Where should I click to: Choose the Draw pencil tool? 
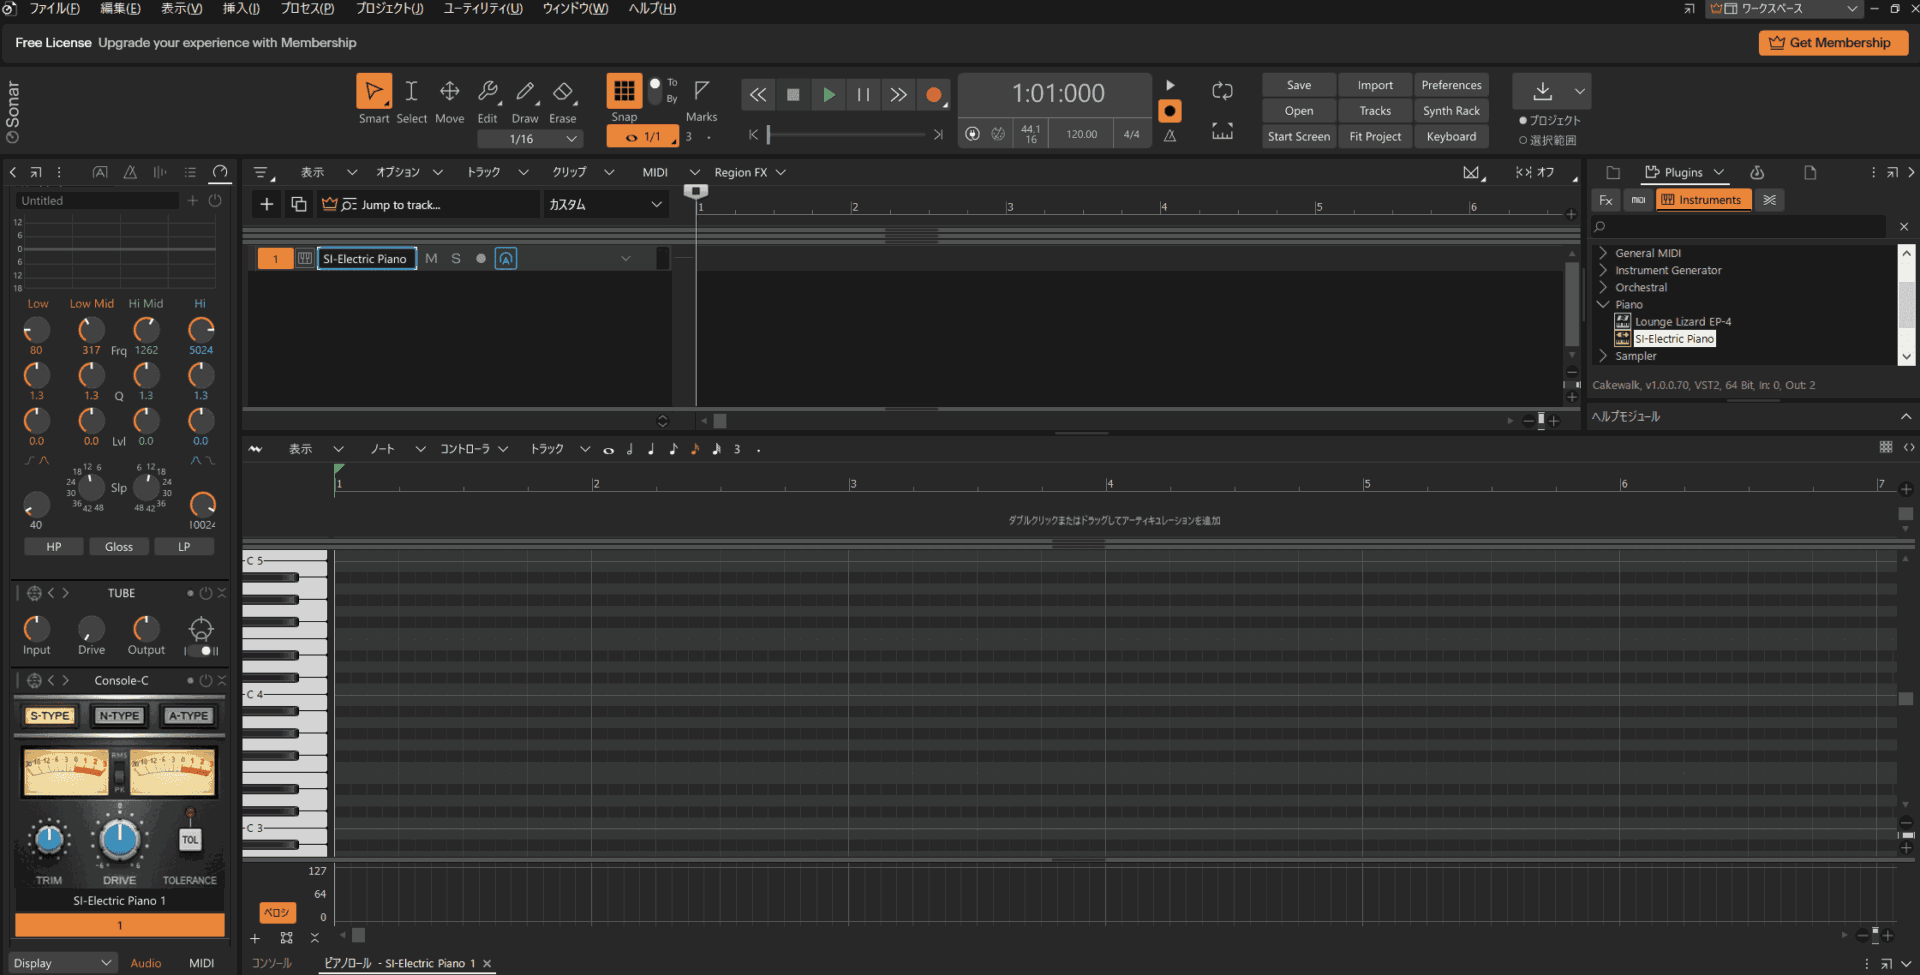pos(525,92)
